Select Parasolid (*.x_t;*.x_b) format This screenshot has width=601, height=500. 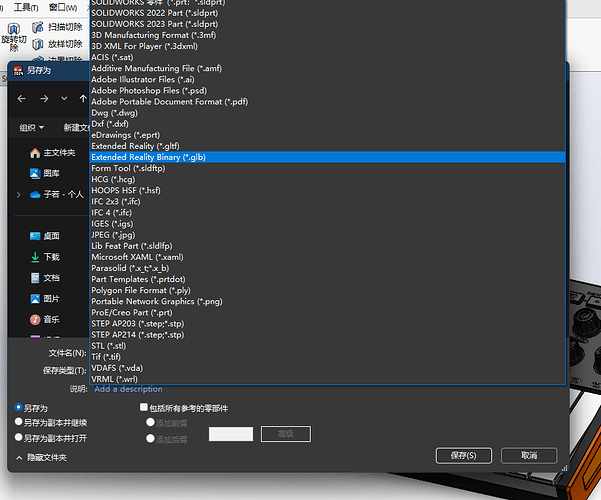[x=327, y=268]
